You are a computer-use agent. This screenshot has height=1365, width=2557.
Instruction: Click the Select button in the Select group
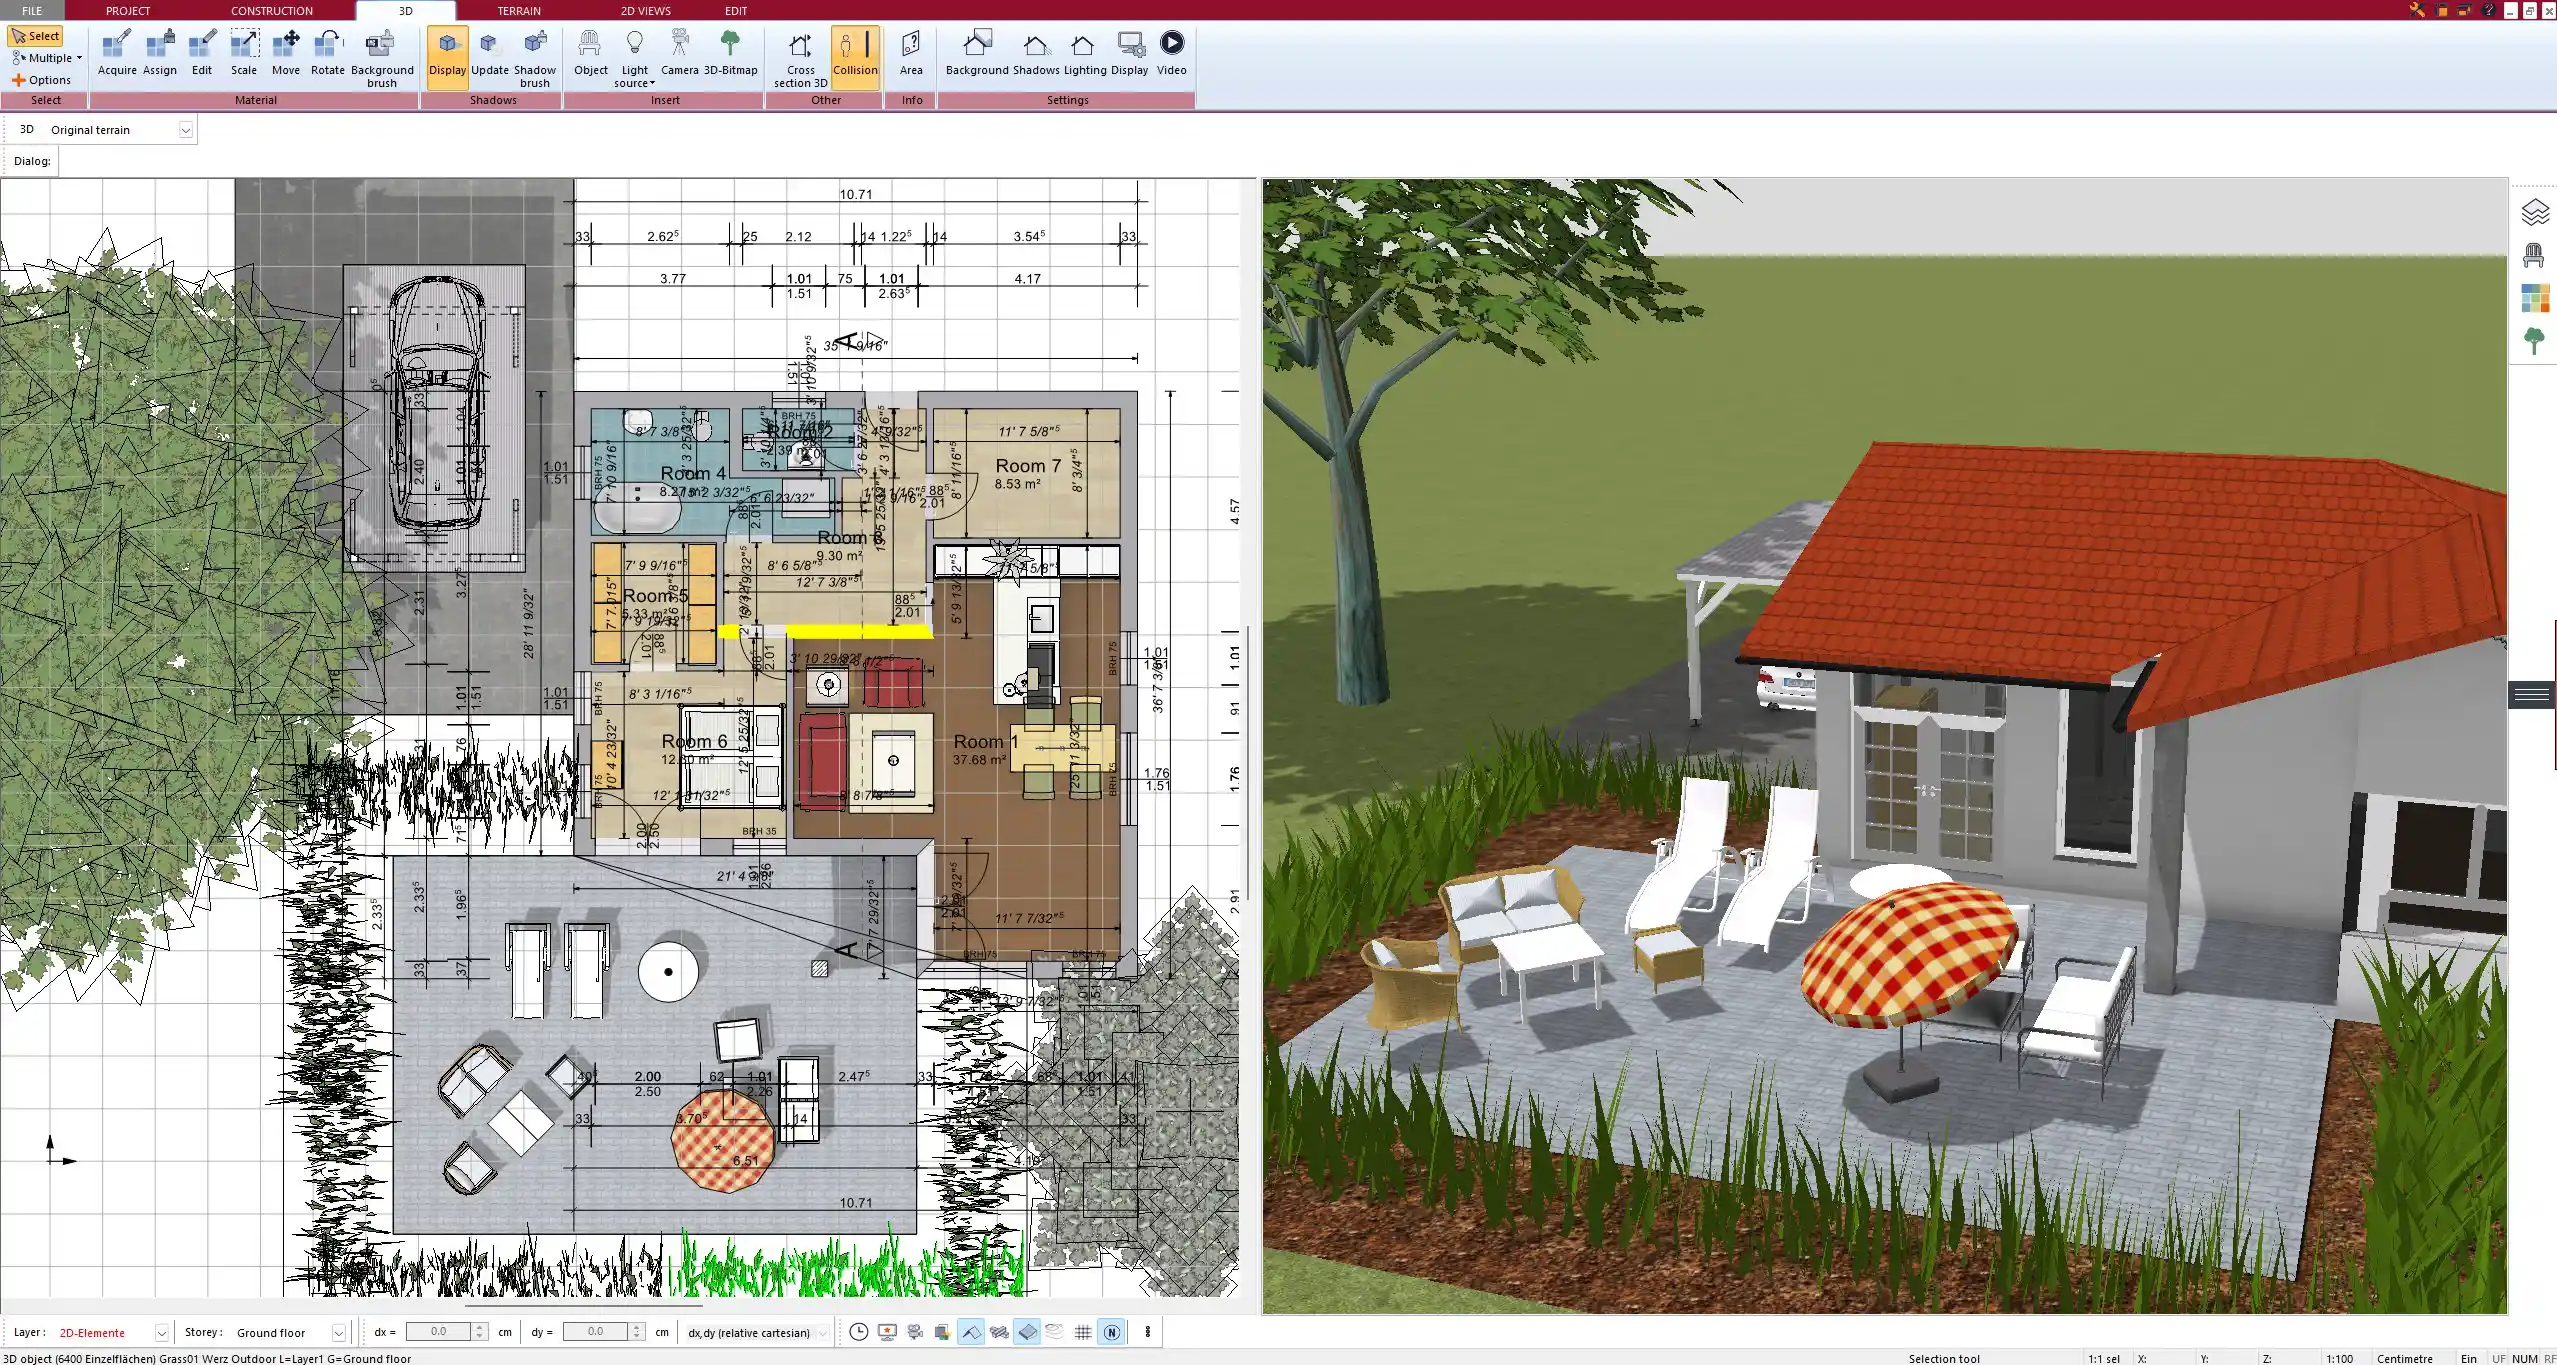coord(37,35)
